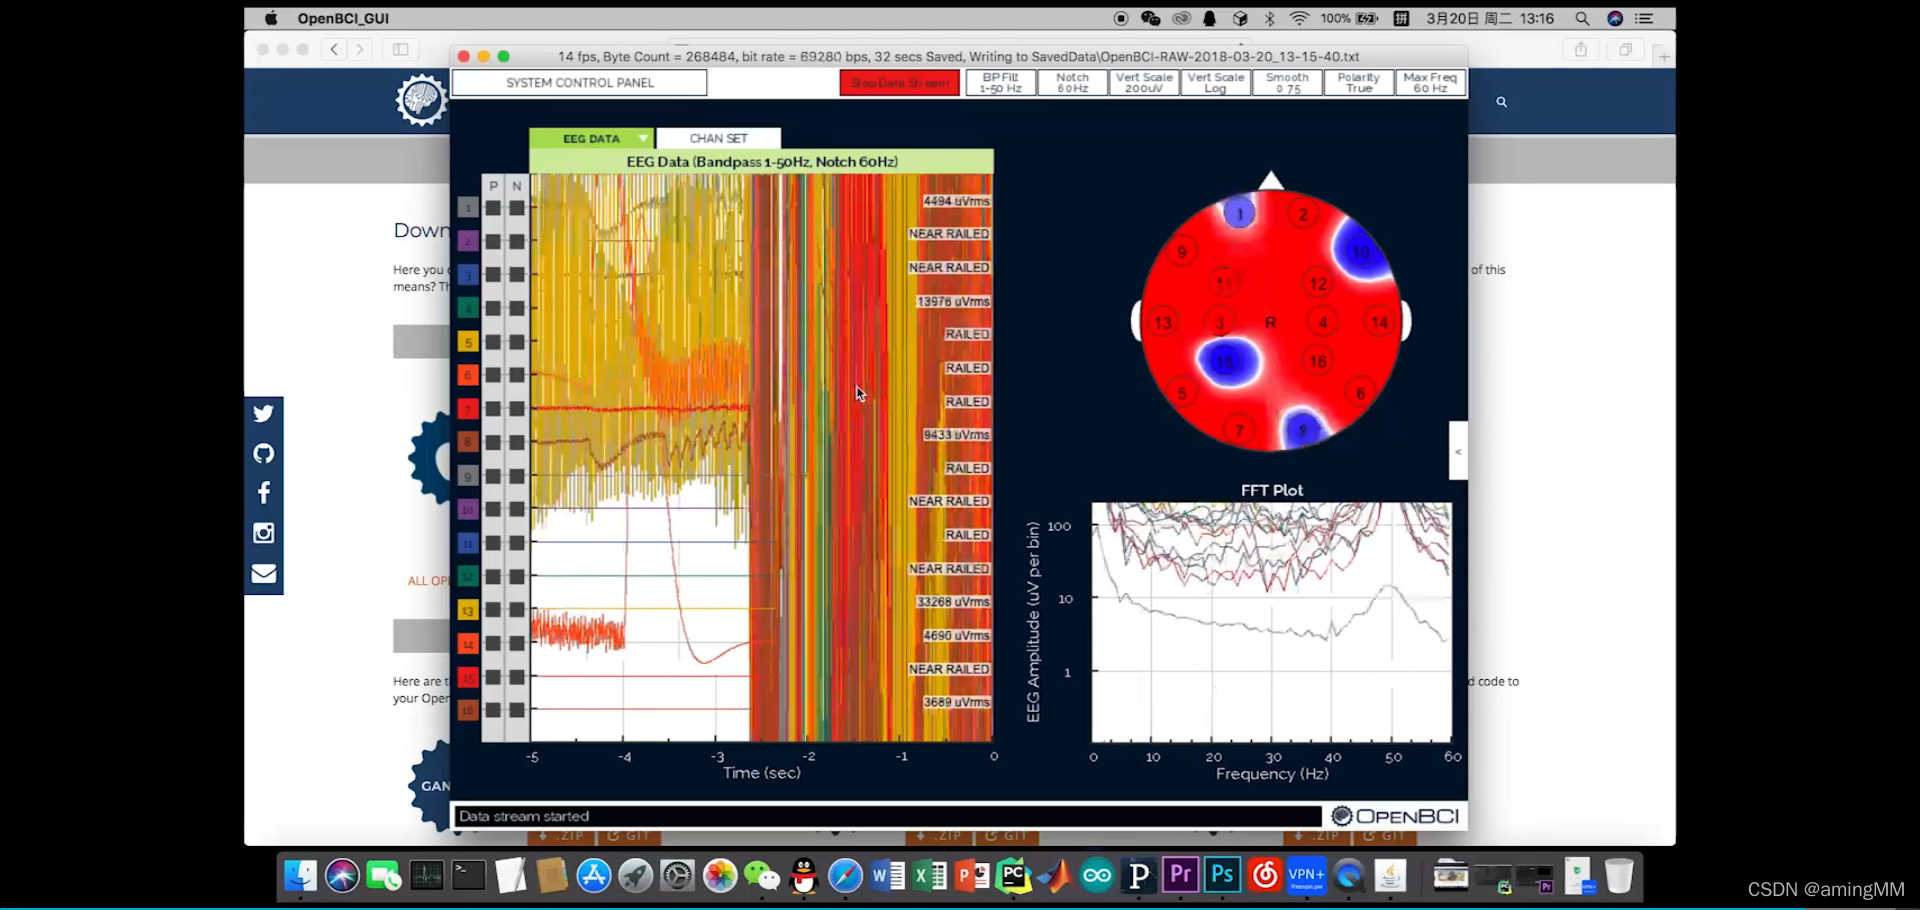The image size is (1920, 910).
Task: Open the EEG DATA dropdown arrow
Action: (643, 138)
